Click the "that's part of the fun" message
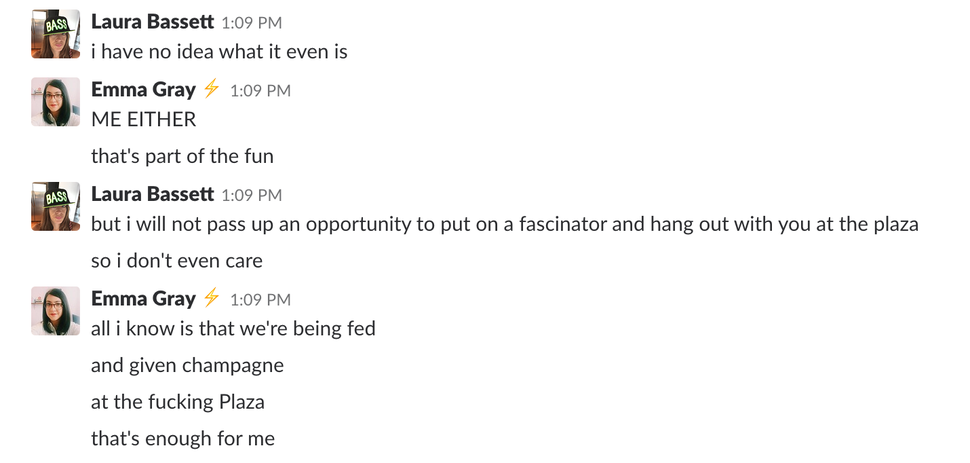 [182, 156]
